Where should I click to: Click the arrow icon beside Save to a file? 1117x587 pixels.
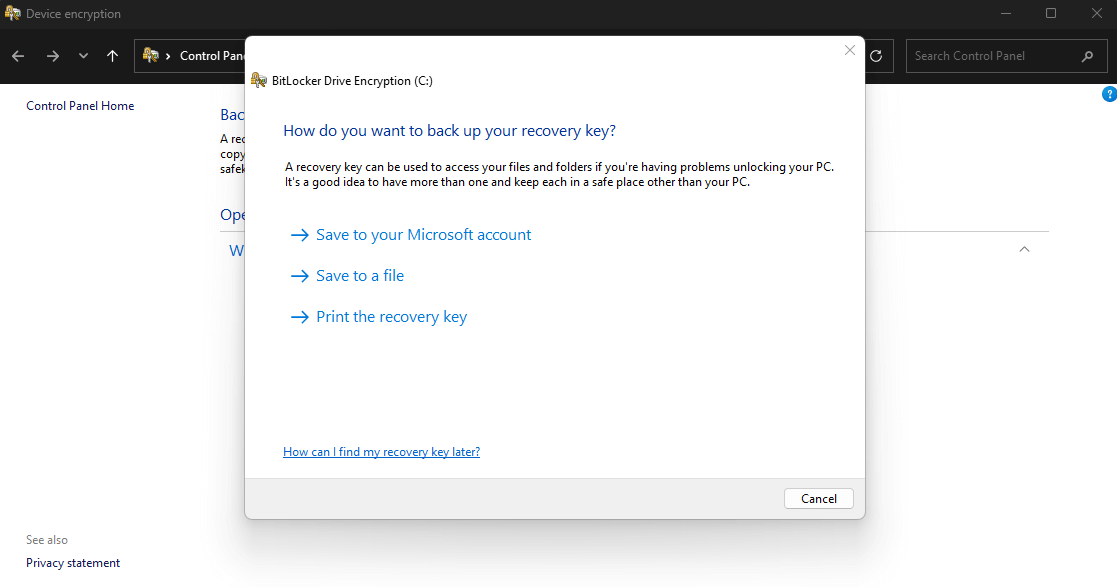point(299,275)
